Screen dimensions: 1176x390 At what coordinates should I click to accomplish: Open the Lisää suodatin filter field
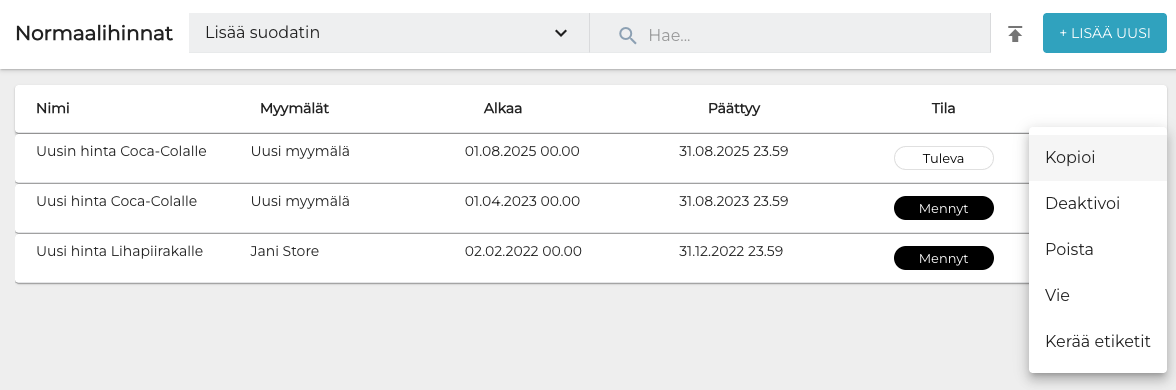tap(388, 33)
